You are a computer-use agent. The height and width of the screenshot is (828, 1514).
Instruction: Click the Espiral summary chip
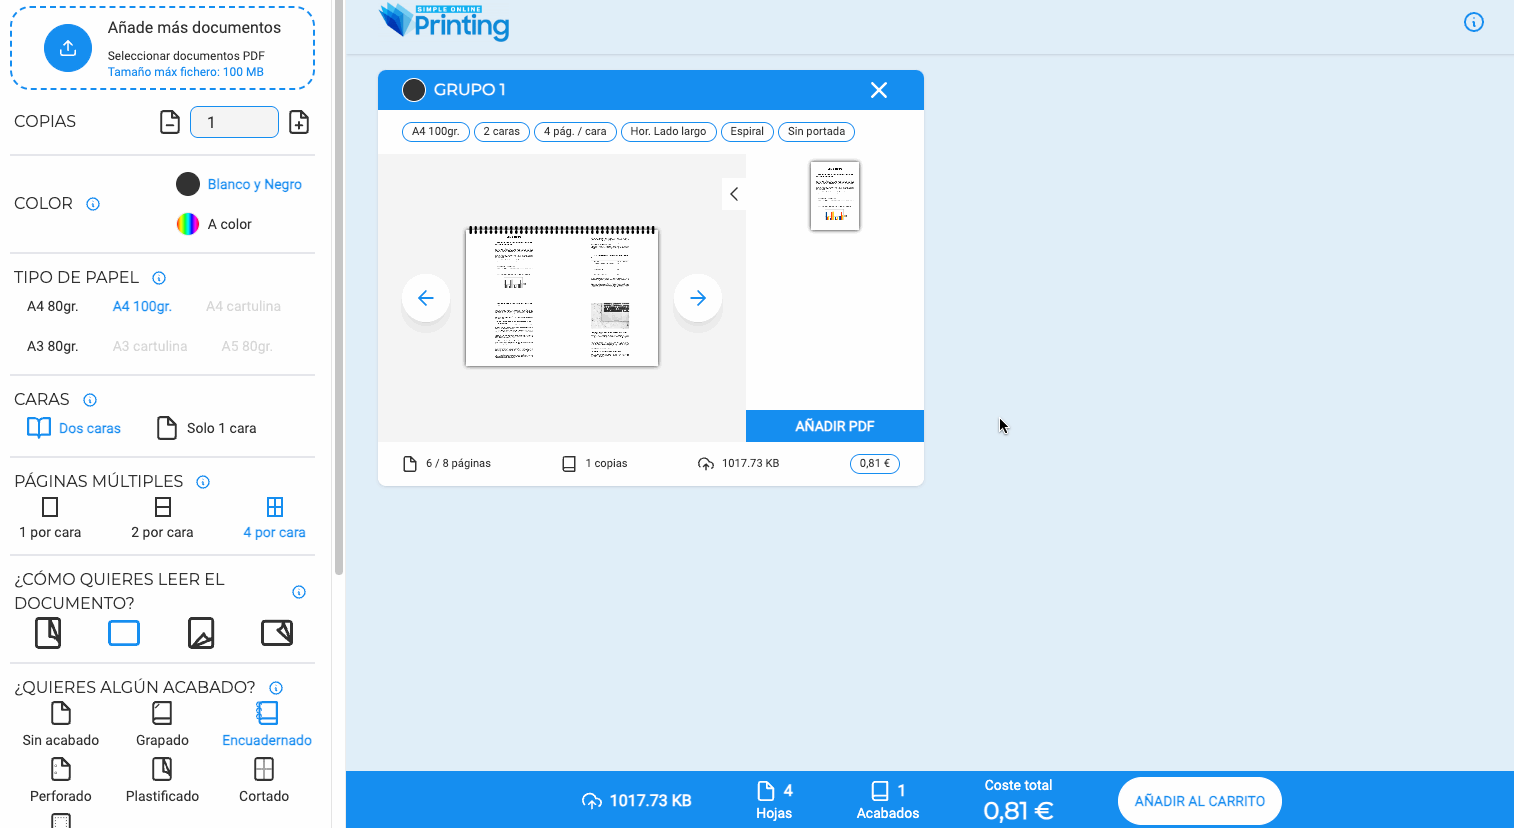pos(747,132)
